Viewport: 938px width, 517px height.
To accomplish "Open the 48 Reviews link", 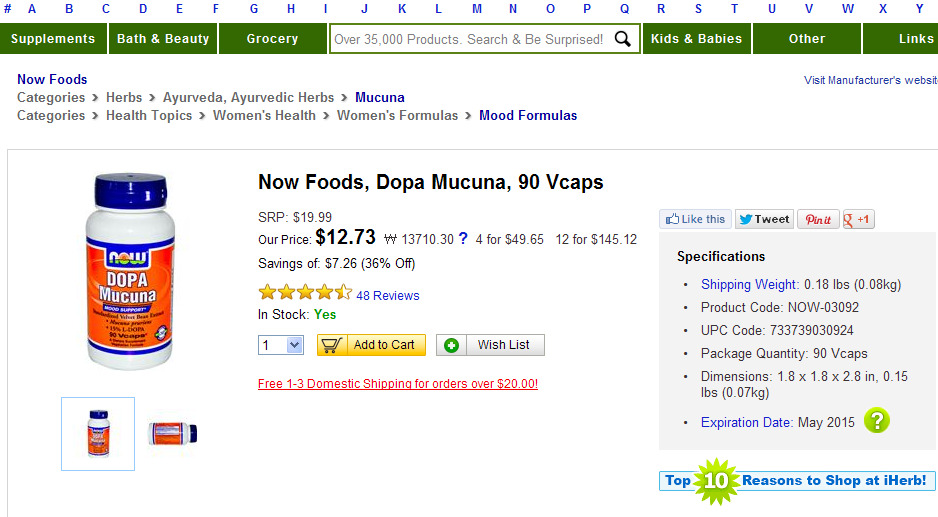I will (x=388, y=296).
